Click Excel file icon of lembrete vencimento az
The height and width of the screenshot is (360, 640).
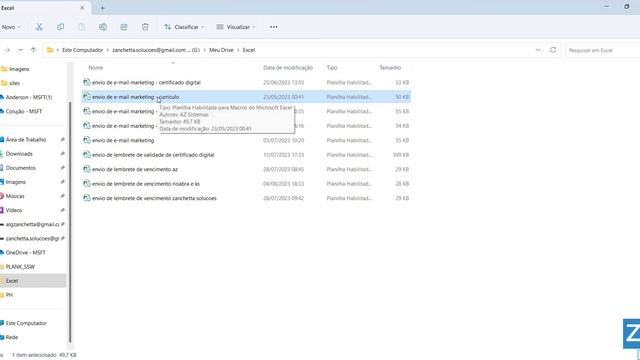pos(87,169)
